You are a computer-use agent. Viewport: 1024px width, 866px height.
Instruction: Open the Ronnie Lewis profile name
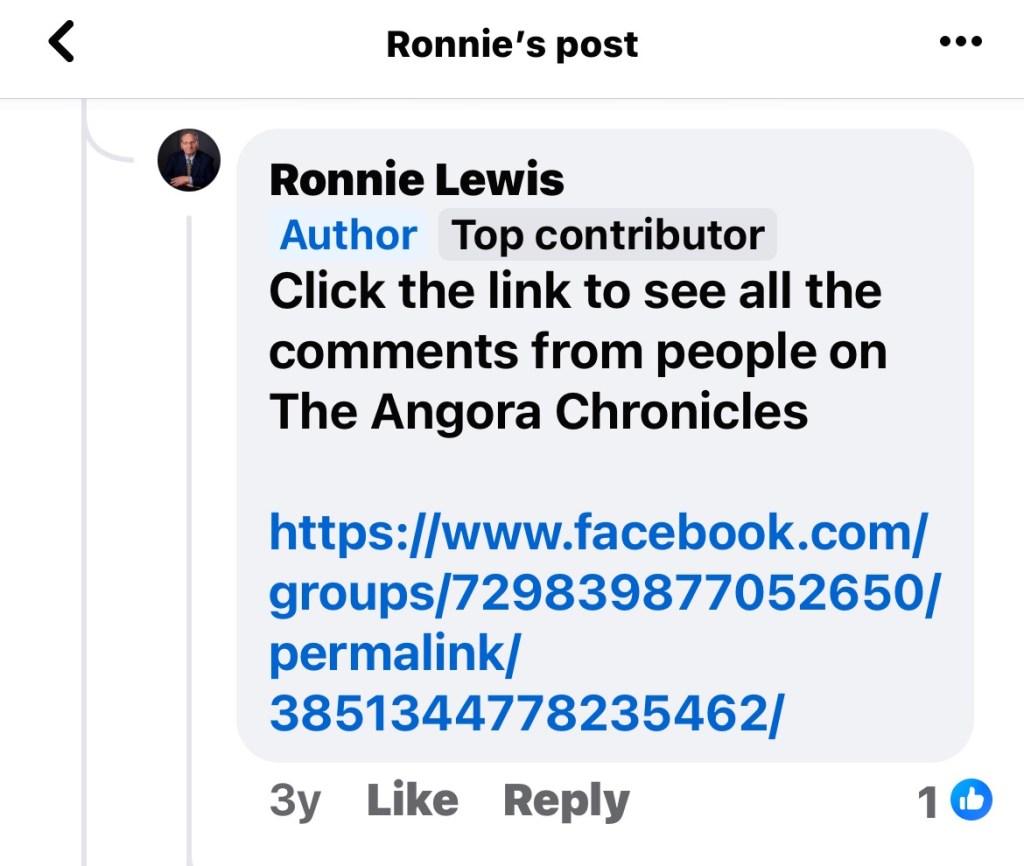coord(417,180)
